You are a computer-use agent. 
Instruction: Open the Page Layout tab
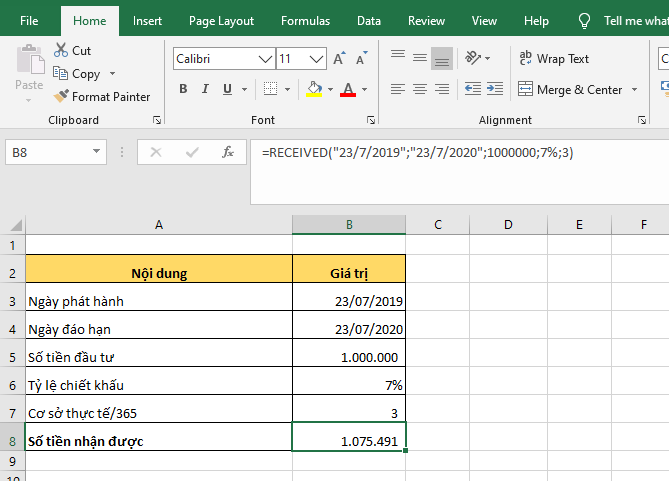pos(221,20)
